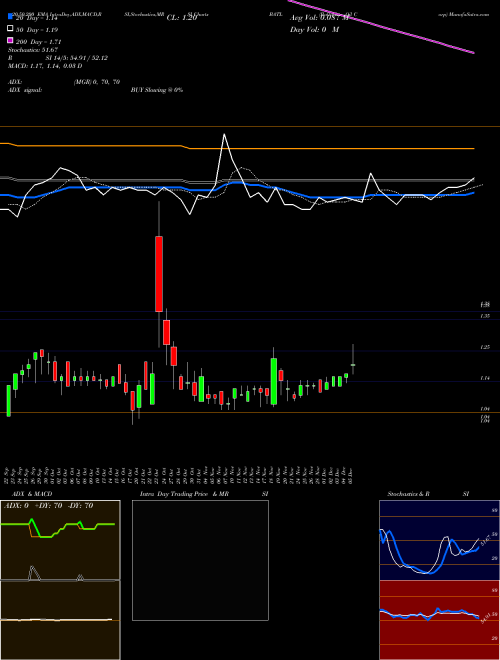
Task: Click the white 50 Day legend swatch
Action: click(11, 29)
